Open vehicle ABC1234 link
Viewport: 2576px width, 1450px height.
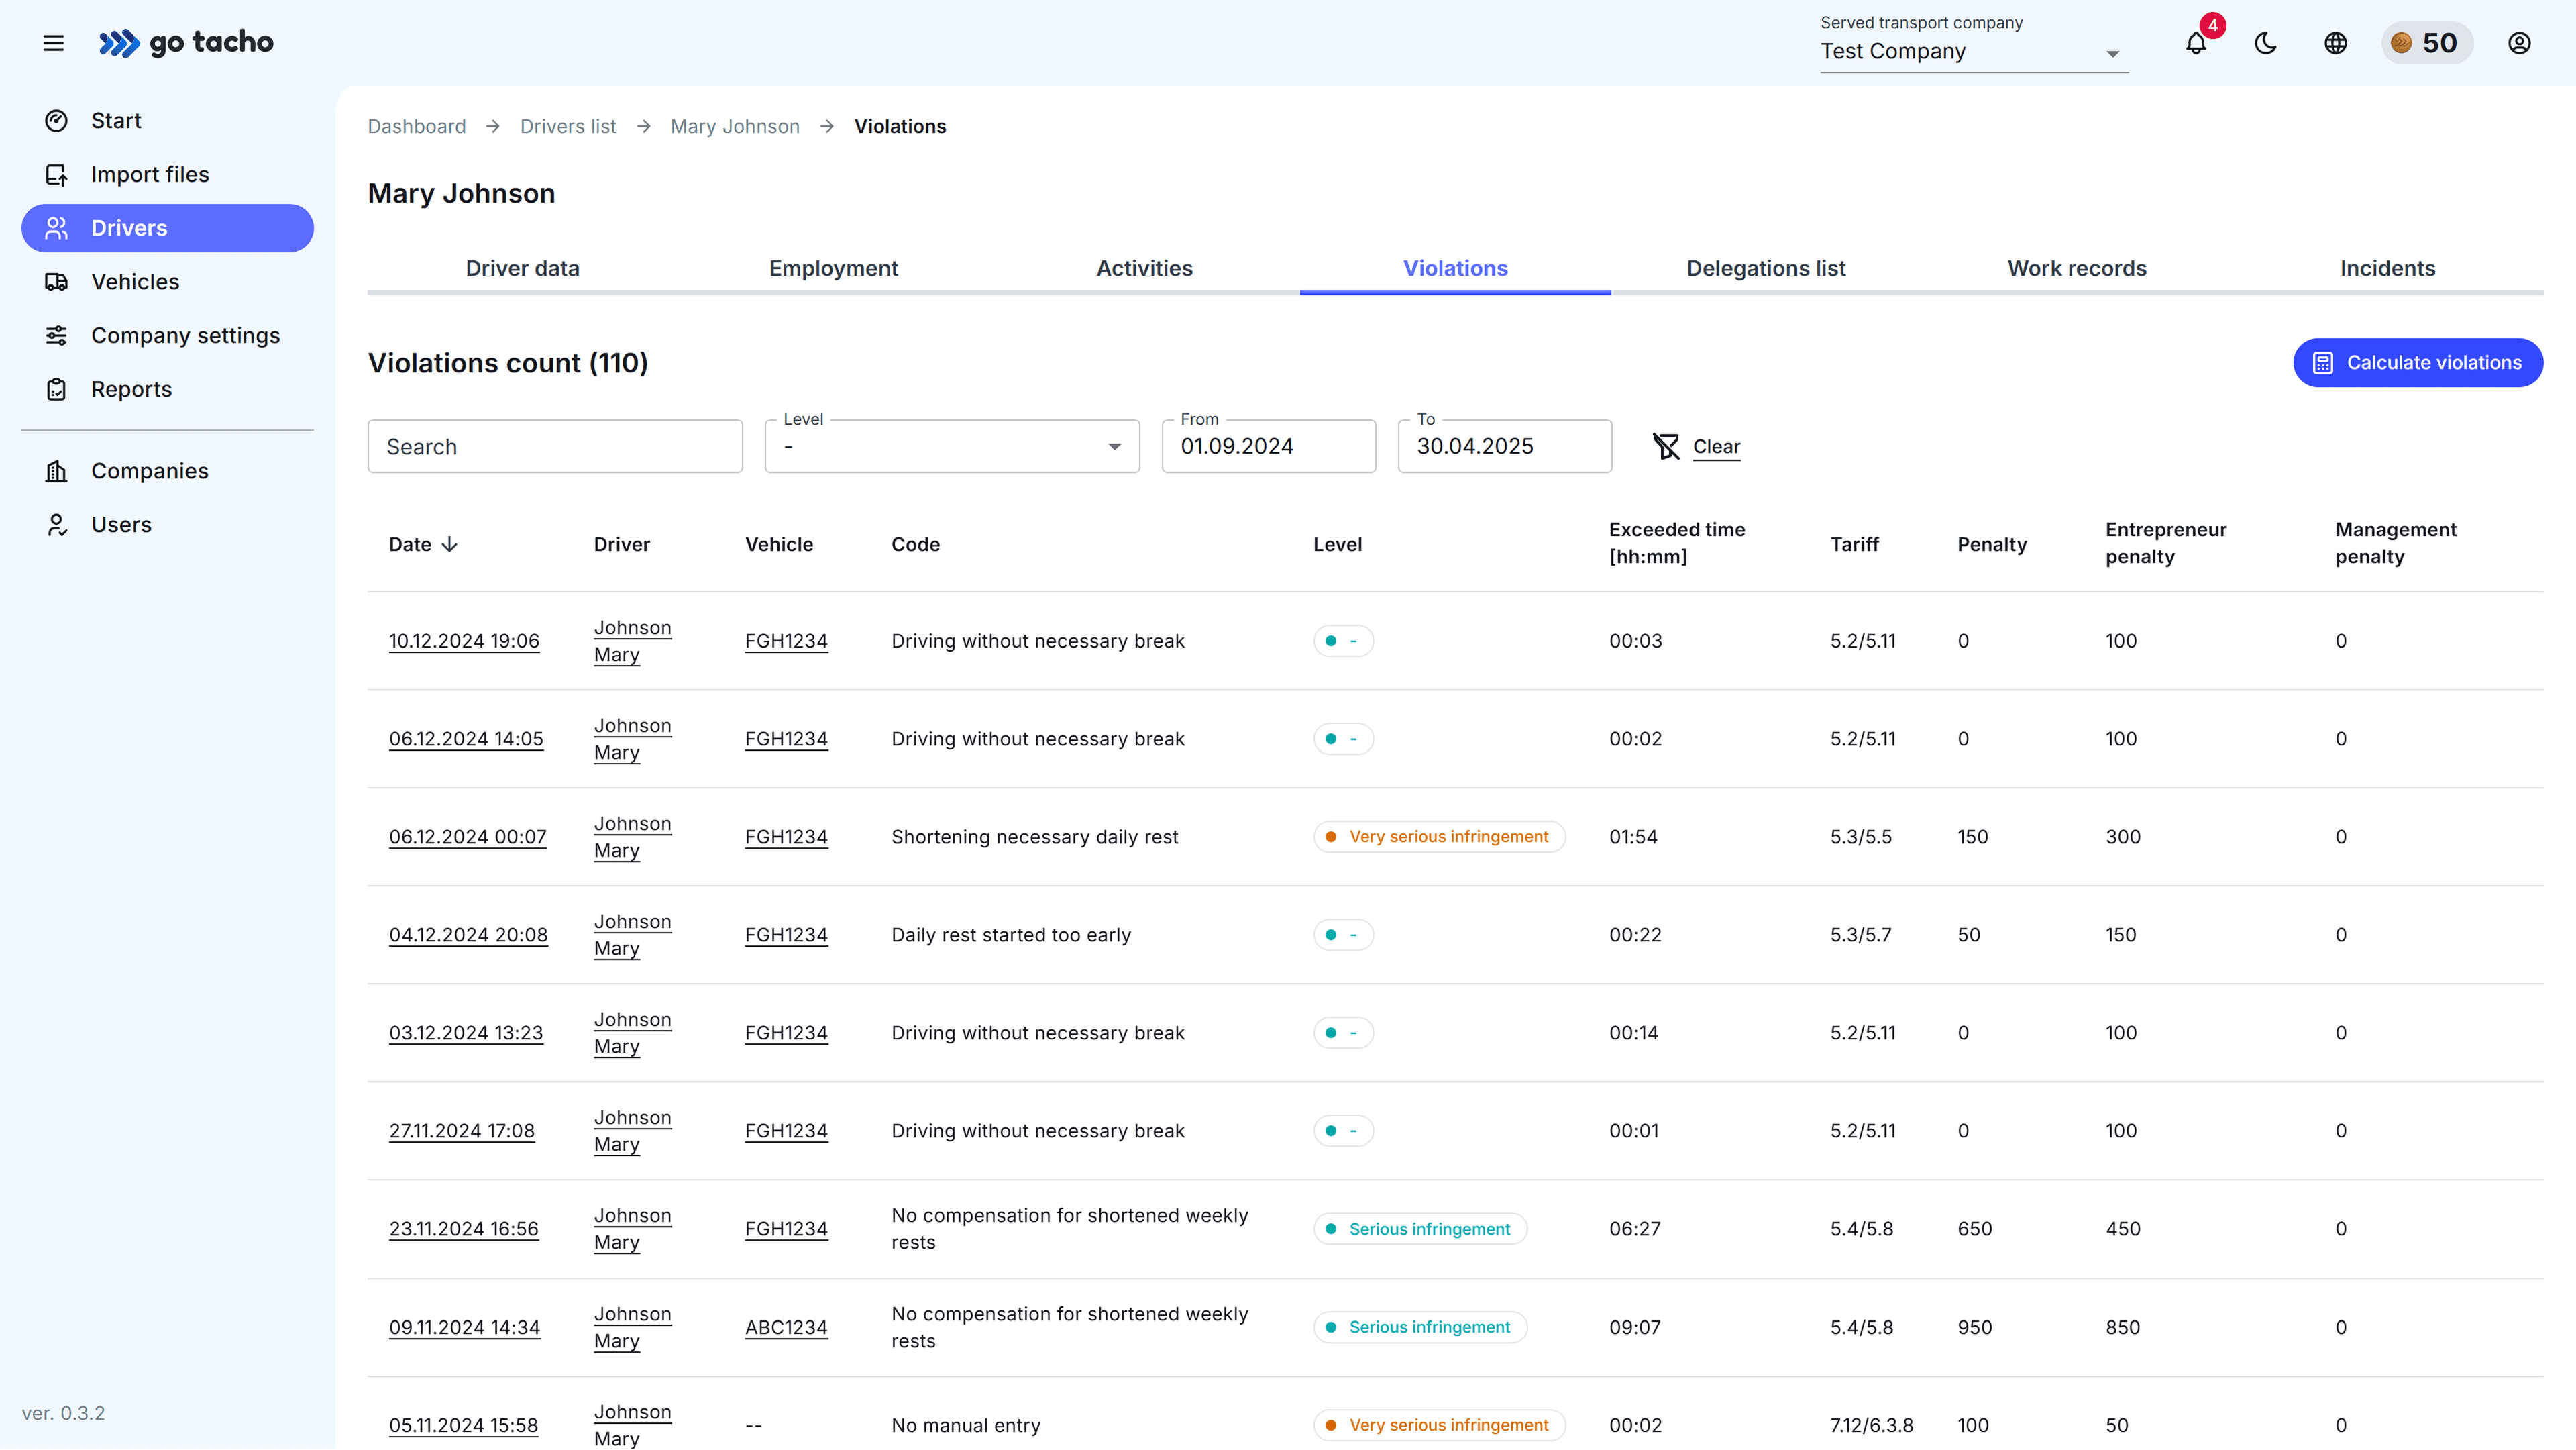(786, 1328)
